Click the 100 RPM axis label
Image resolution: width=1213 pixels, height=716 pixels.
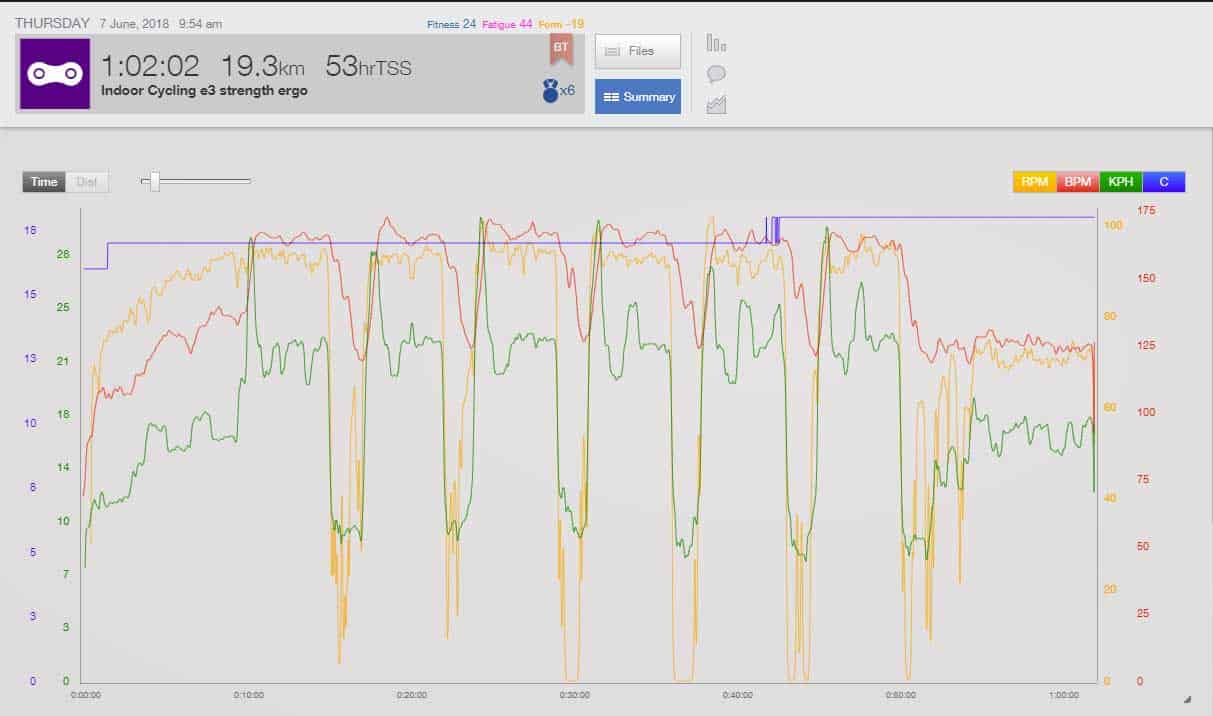click(1112, 225)
